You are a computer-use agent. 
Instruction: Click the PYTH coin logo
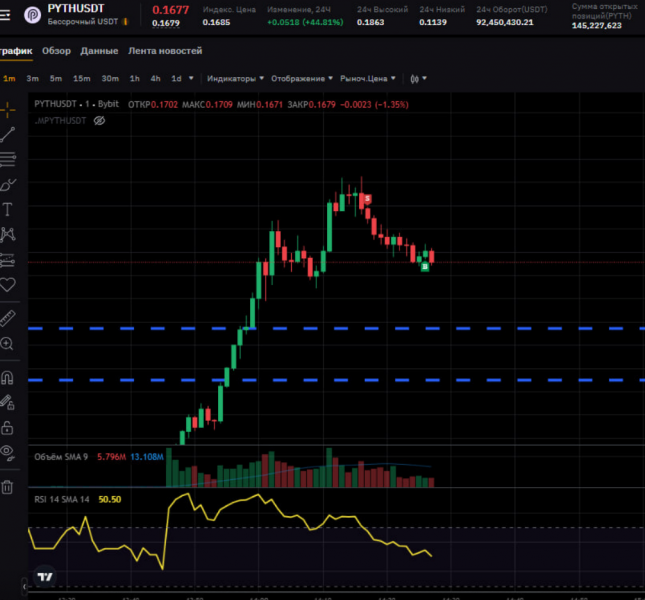[x=32, y=15]
